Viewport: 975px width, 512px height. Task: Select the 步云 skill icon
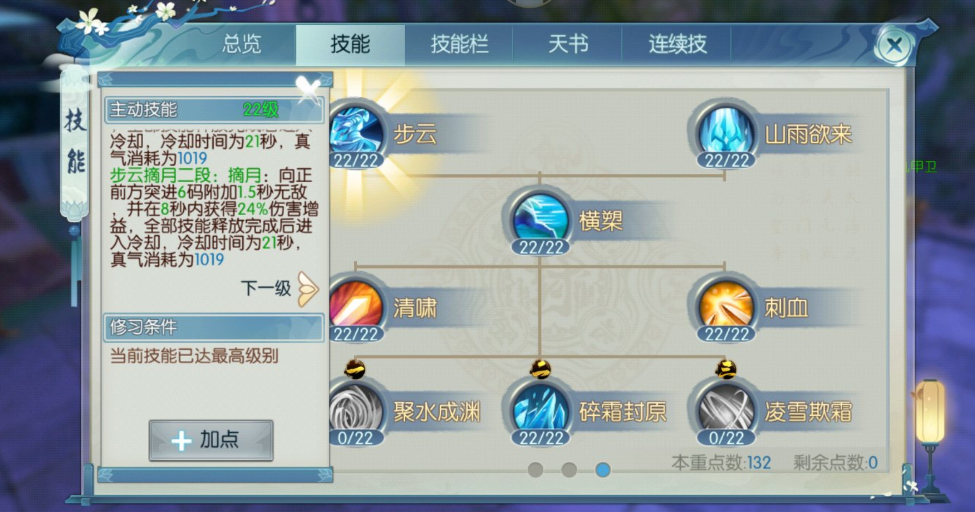point(356,131)
